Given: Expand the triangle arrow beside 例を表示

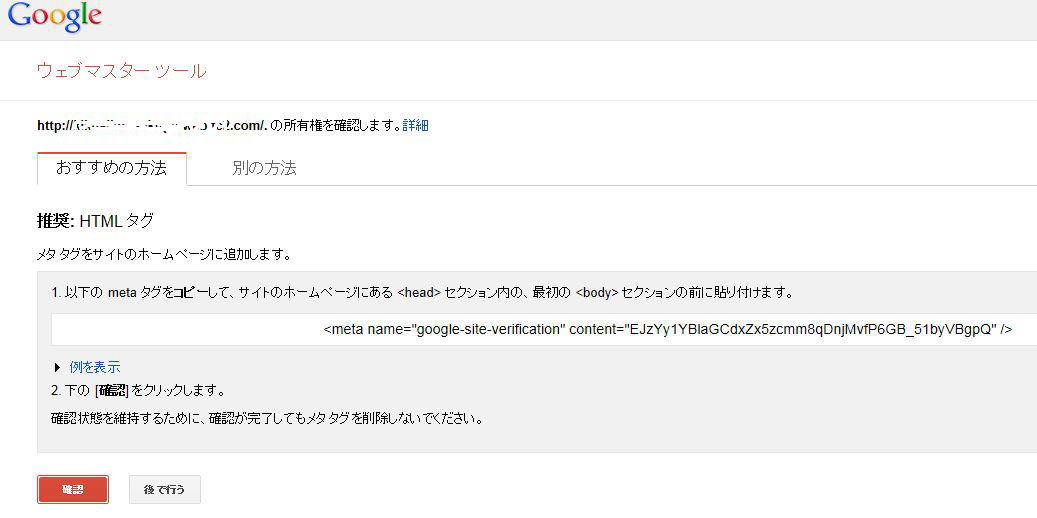Looking at the screenshot, I should (58, 367).
